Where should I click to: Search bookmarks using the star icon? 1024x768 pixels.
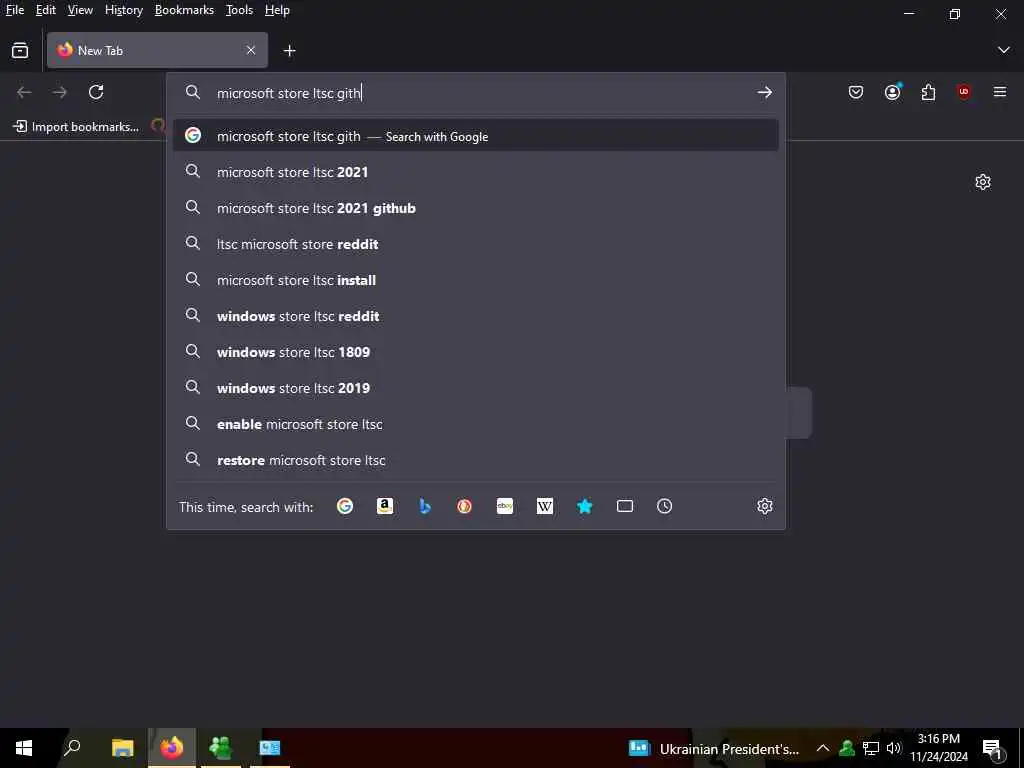coord(584,506)
